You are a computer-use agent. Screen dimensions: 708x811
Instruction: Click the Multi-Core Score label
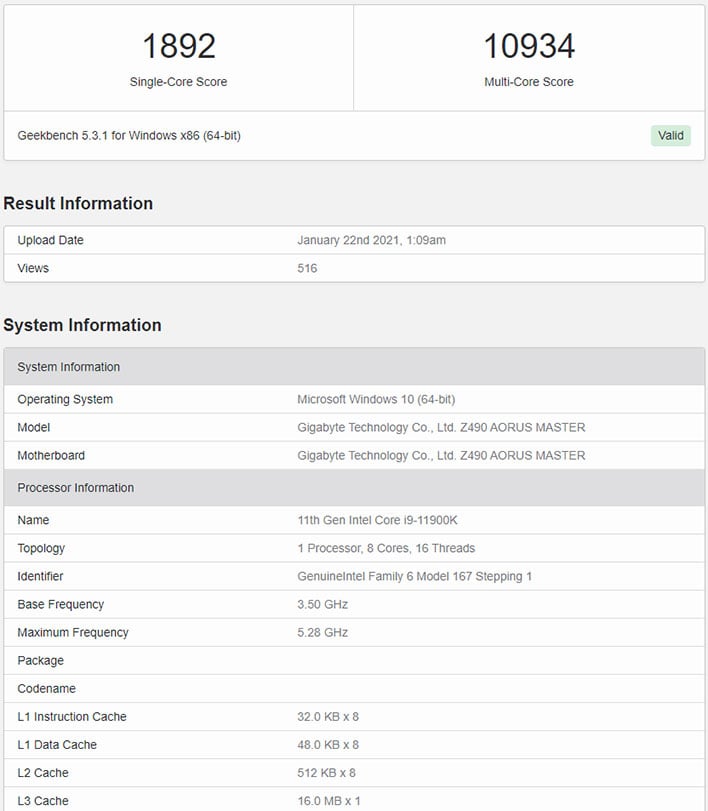point(529,82)
